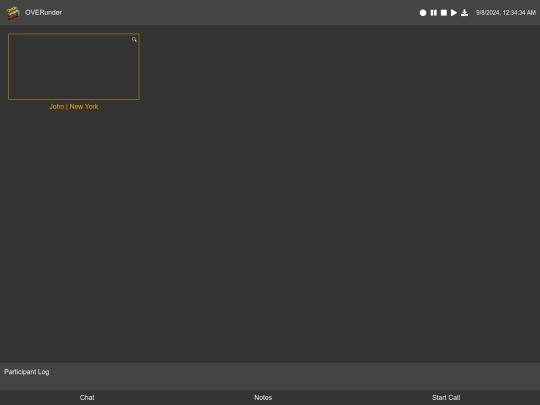Click the OVERunder title text

point(43,13)
